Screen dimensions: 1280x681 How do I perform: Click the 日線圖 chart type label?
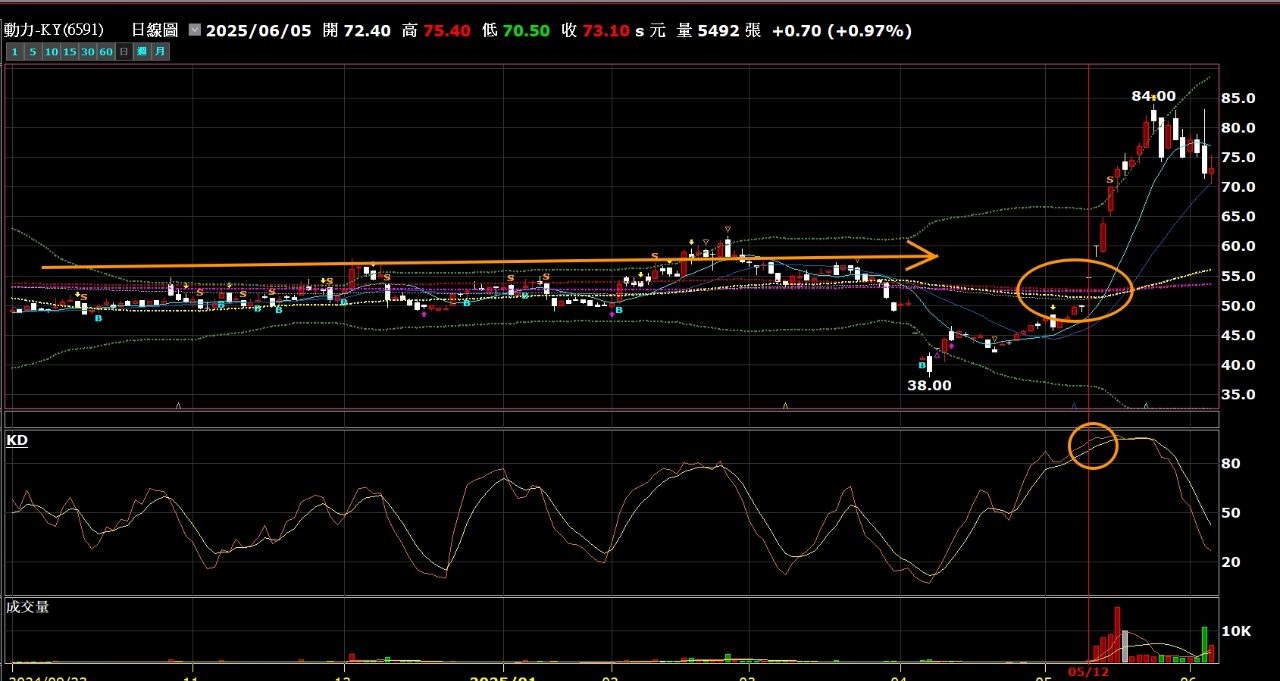157,31
